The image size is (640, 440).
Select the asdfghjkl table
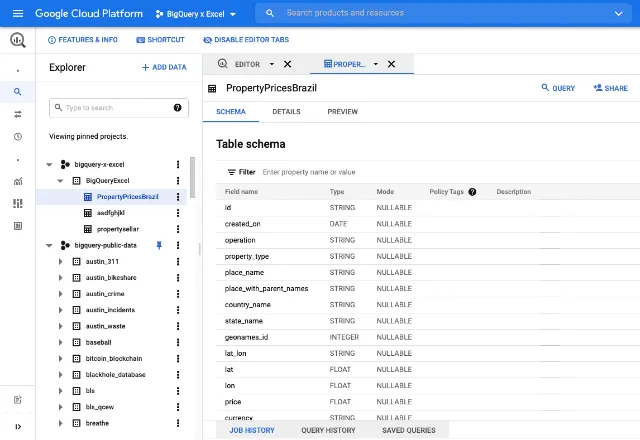(111, 213)
